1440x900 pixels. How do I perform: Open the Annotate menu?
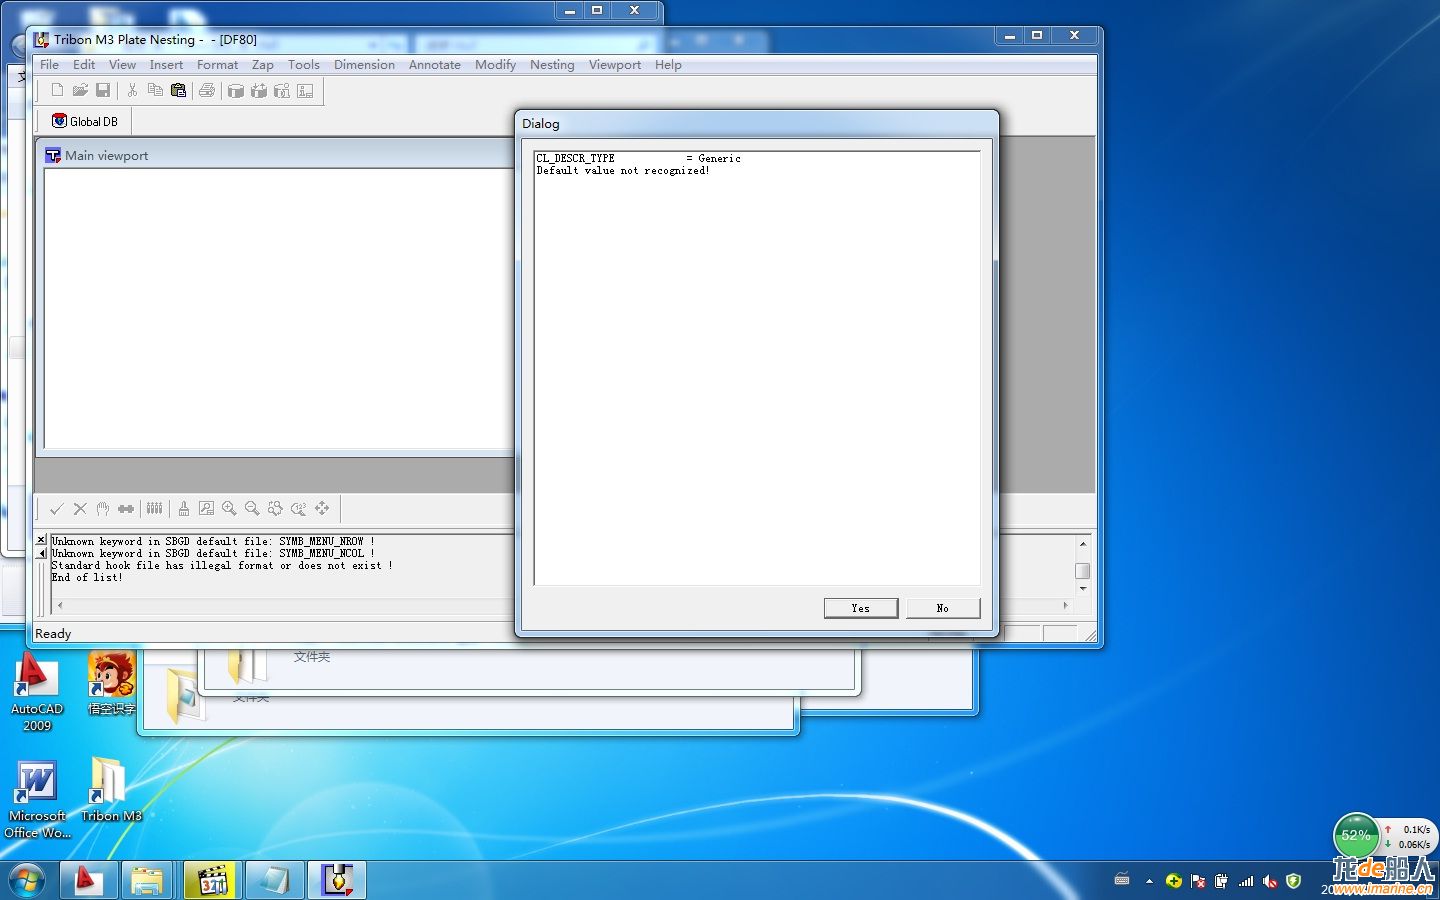pos(435,65)
